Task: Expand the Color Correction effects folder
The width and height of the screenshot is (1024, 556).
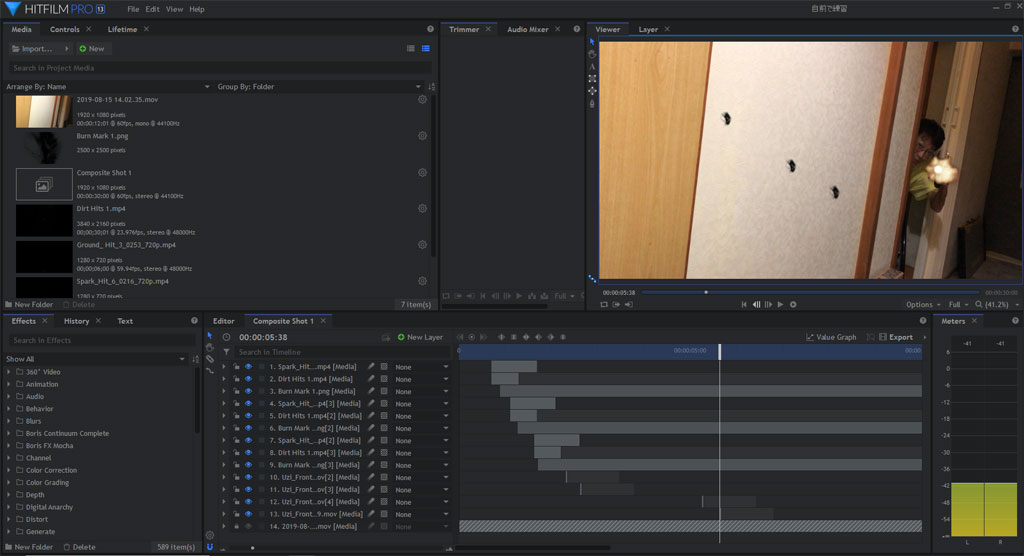Action: click(9, 470)
